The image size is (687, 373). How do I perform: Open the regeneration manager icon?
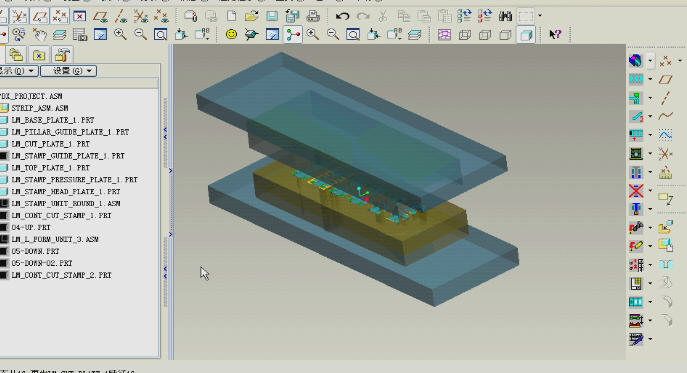click(x=485, y=16)
